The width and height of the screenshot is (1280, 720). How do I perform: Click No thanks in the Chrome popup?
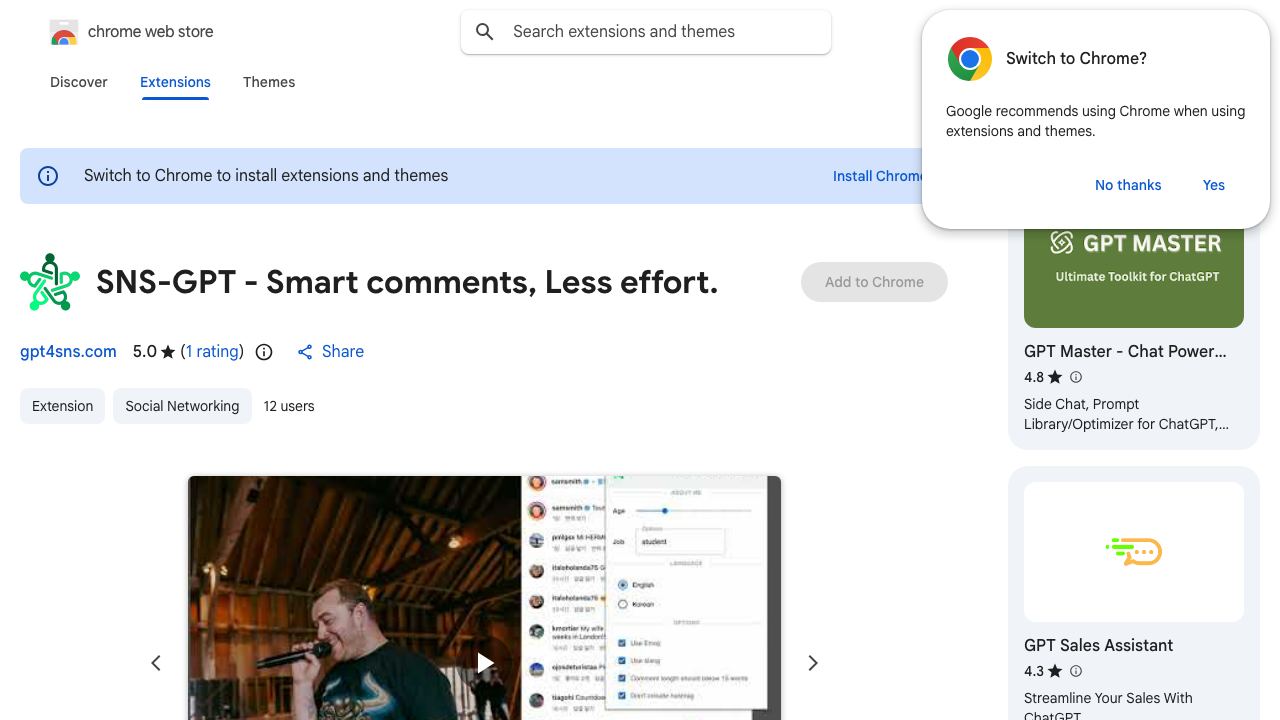(x=1128, y=185)
